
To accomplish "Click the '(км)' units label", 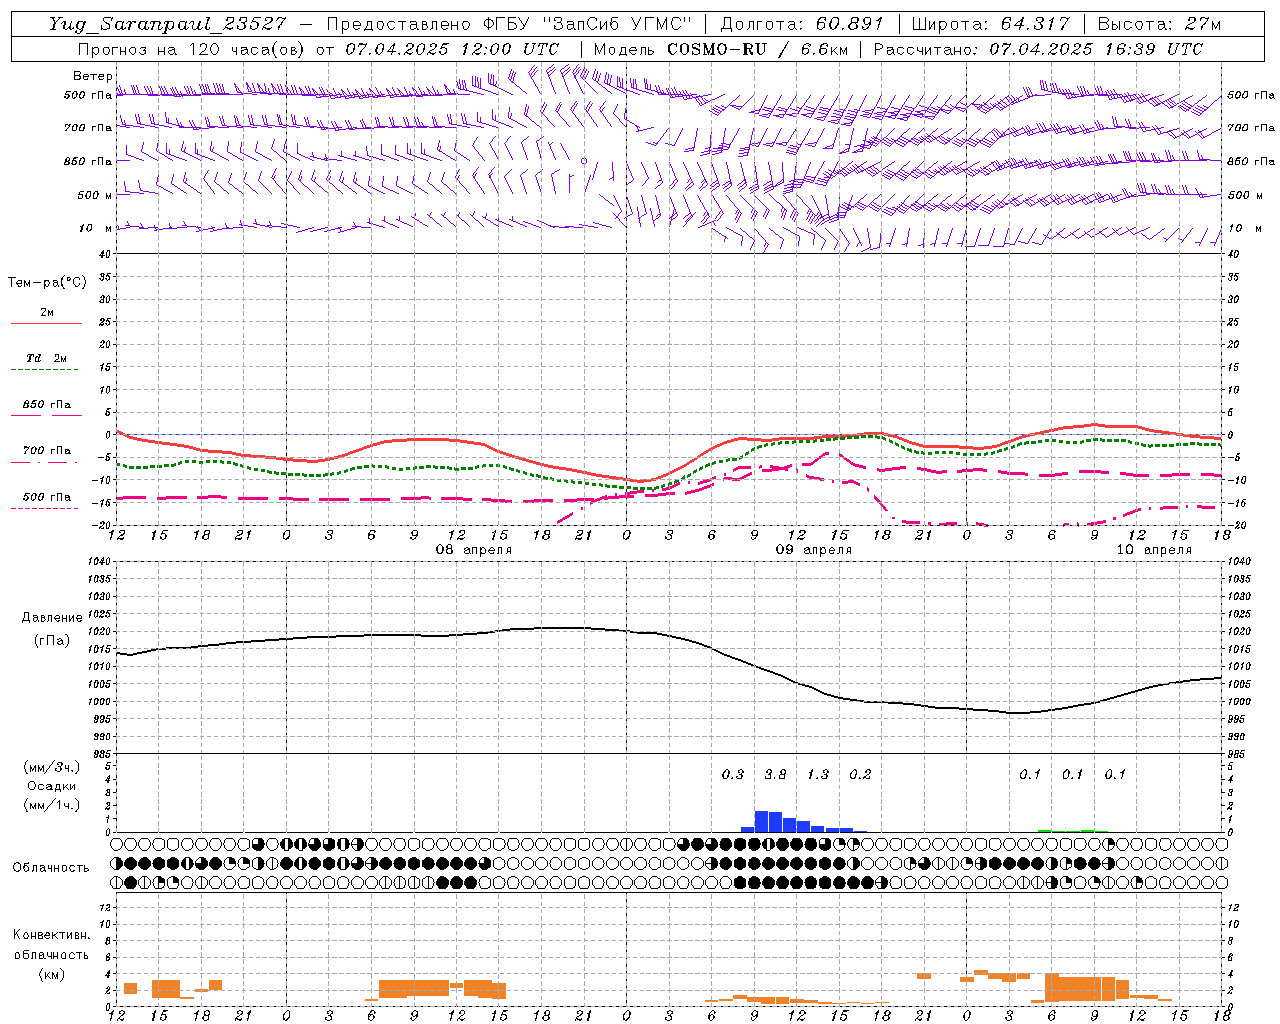I will (51, 974).
